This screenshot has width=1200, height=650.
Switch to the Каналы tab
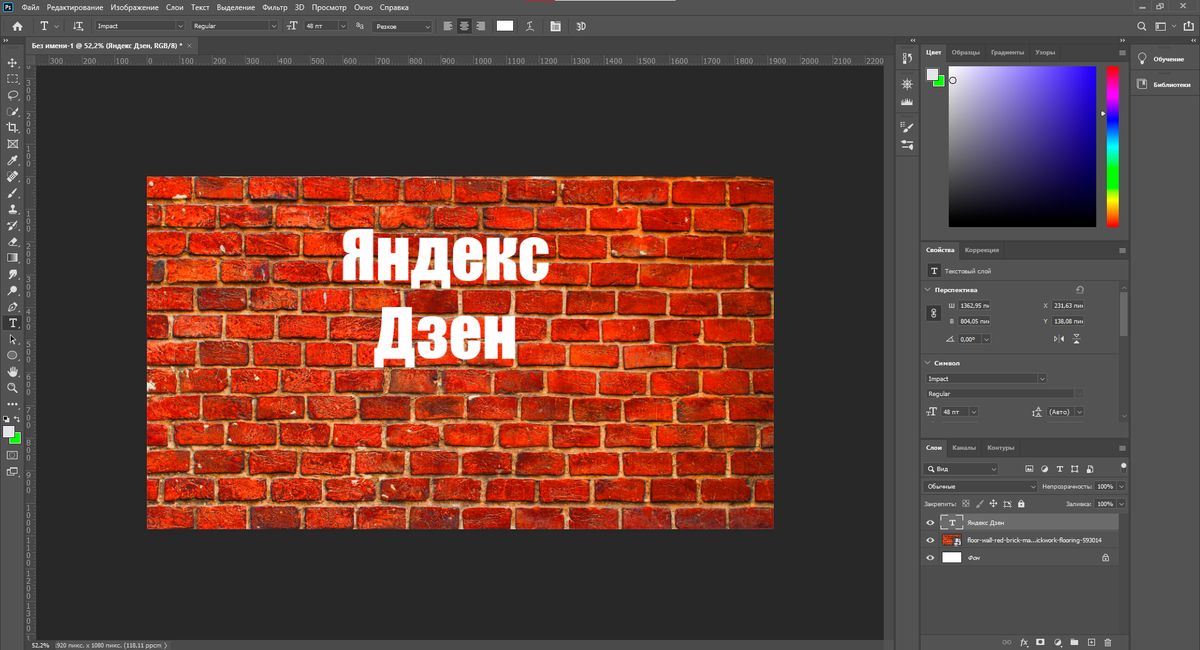(964, 448)
